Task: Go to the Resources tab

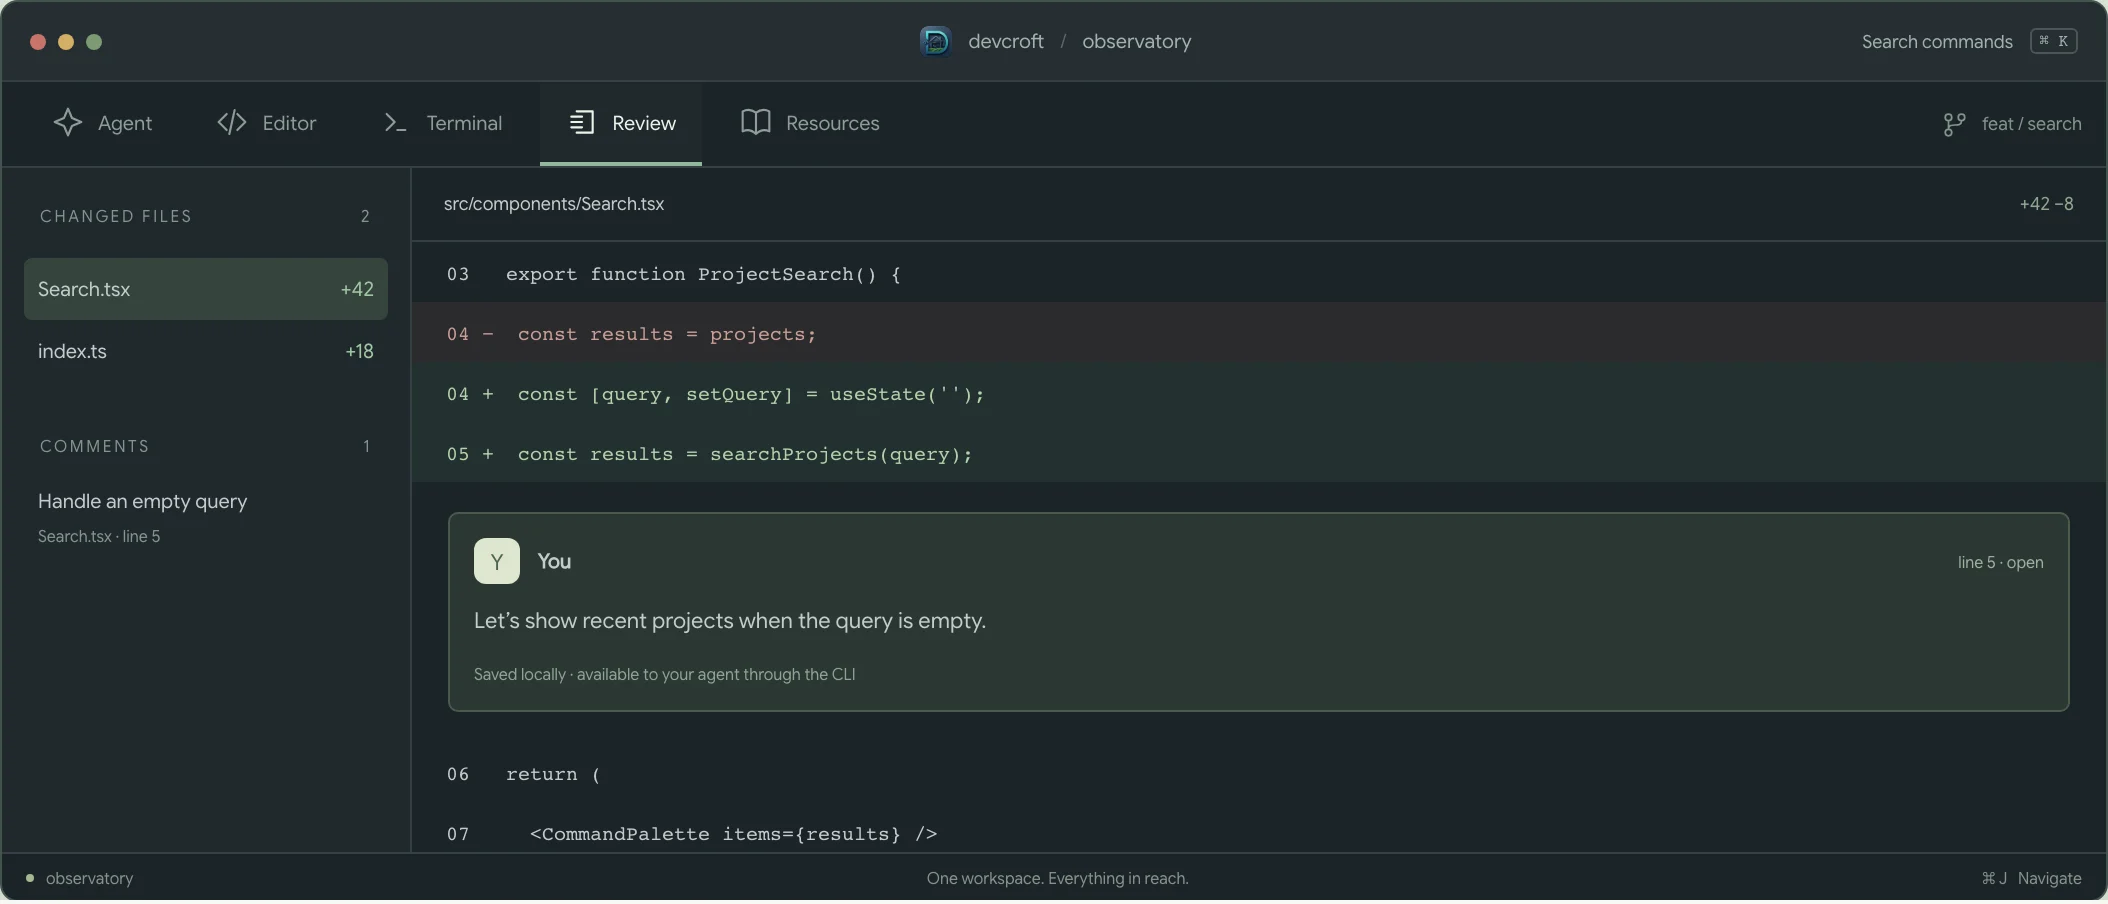Action: (810, 123)
